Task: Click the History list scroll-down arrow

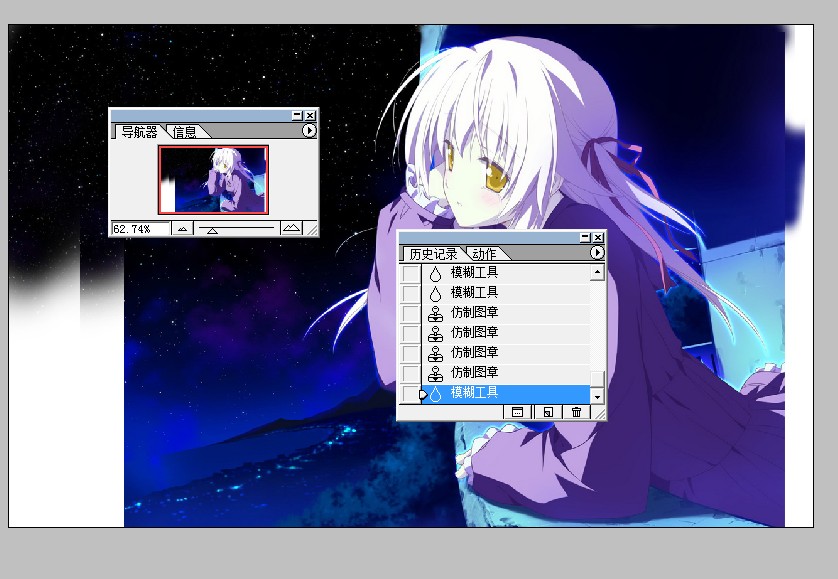Action: 597,396
